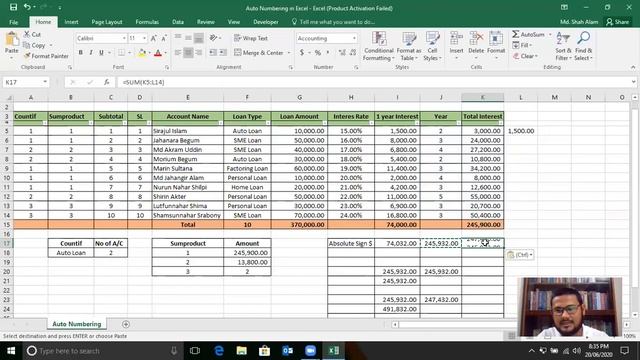Add a new sheet with plus icon

126,324
